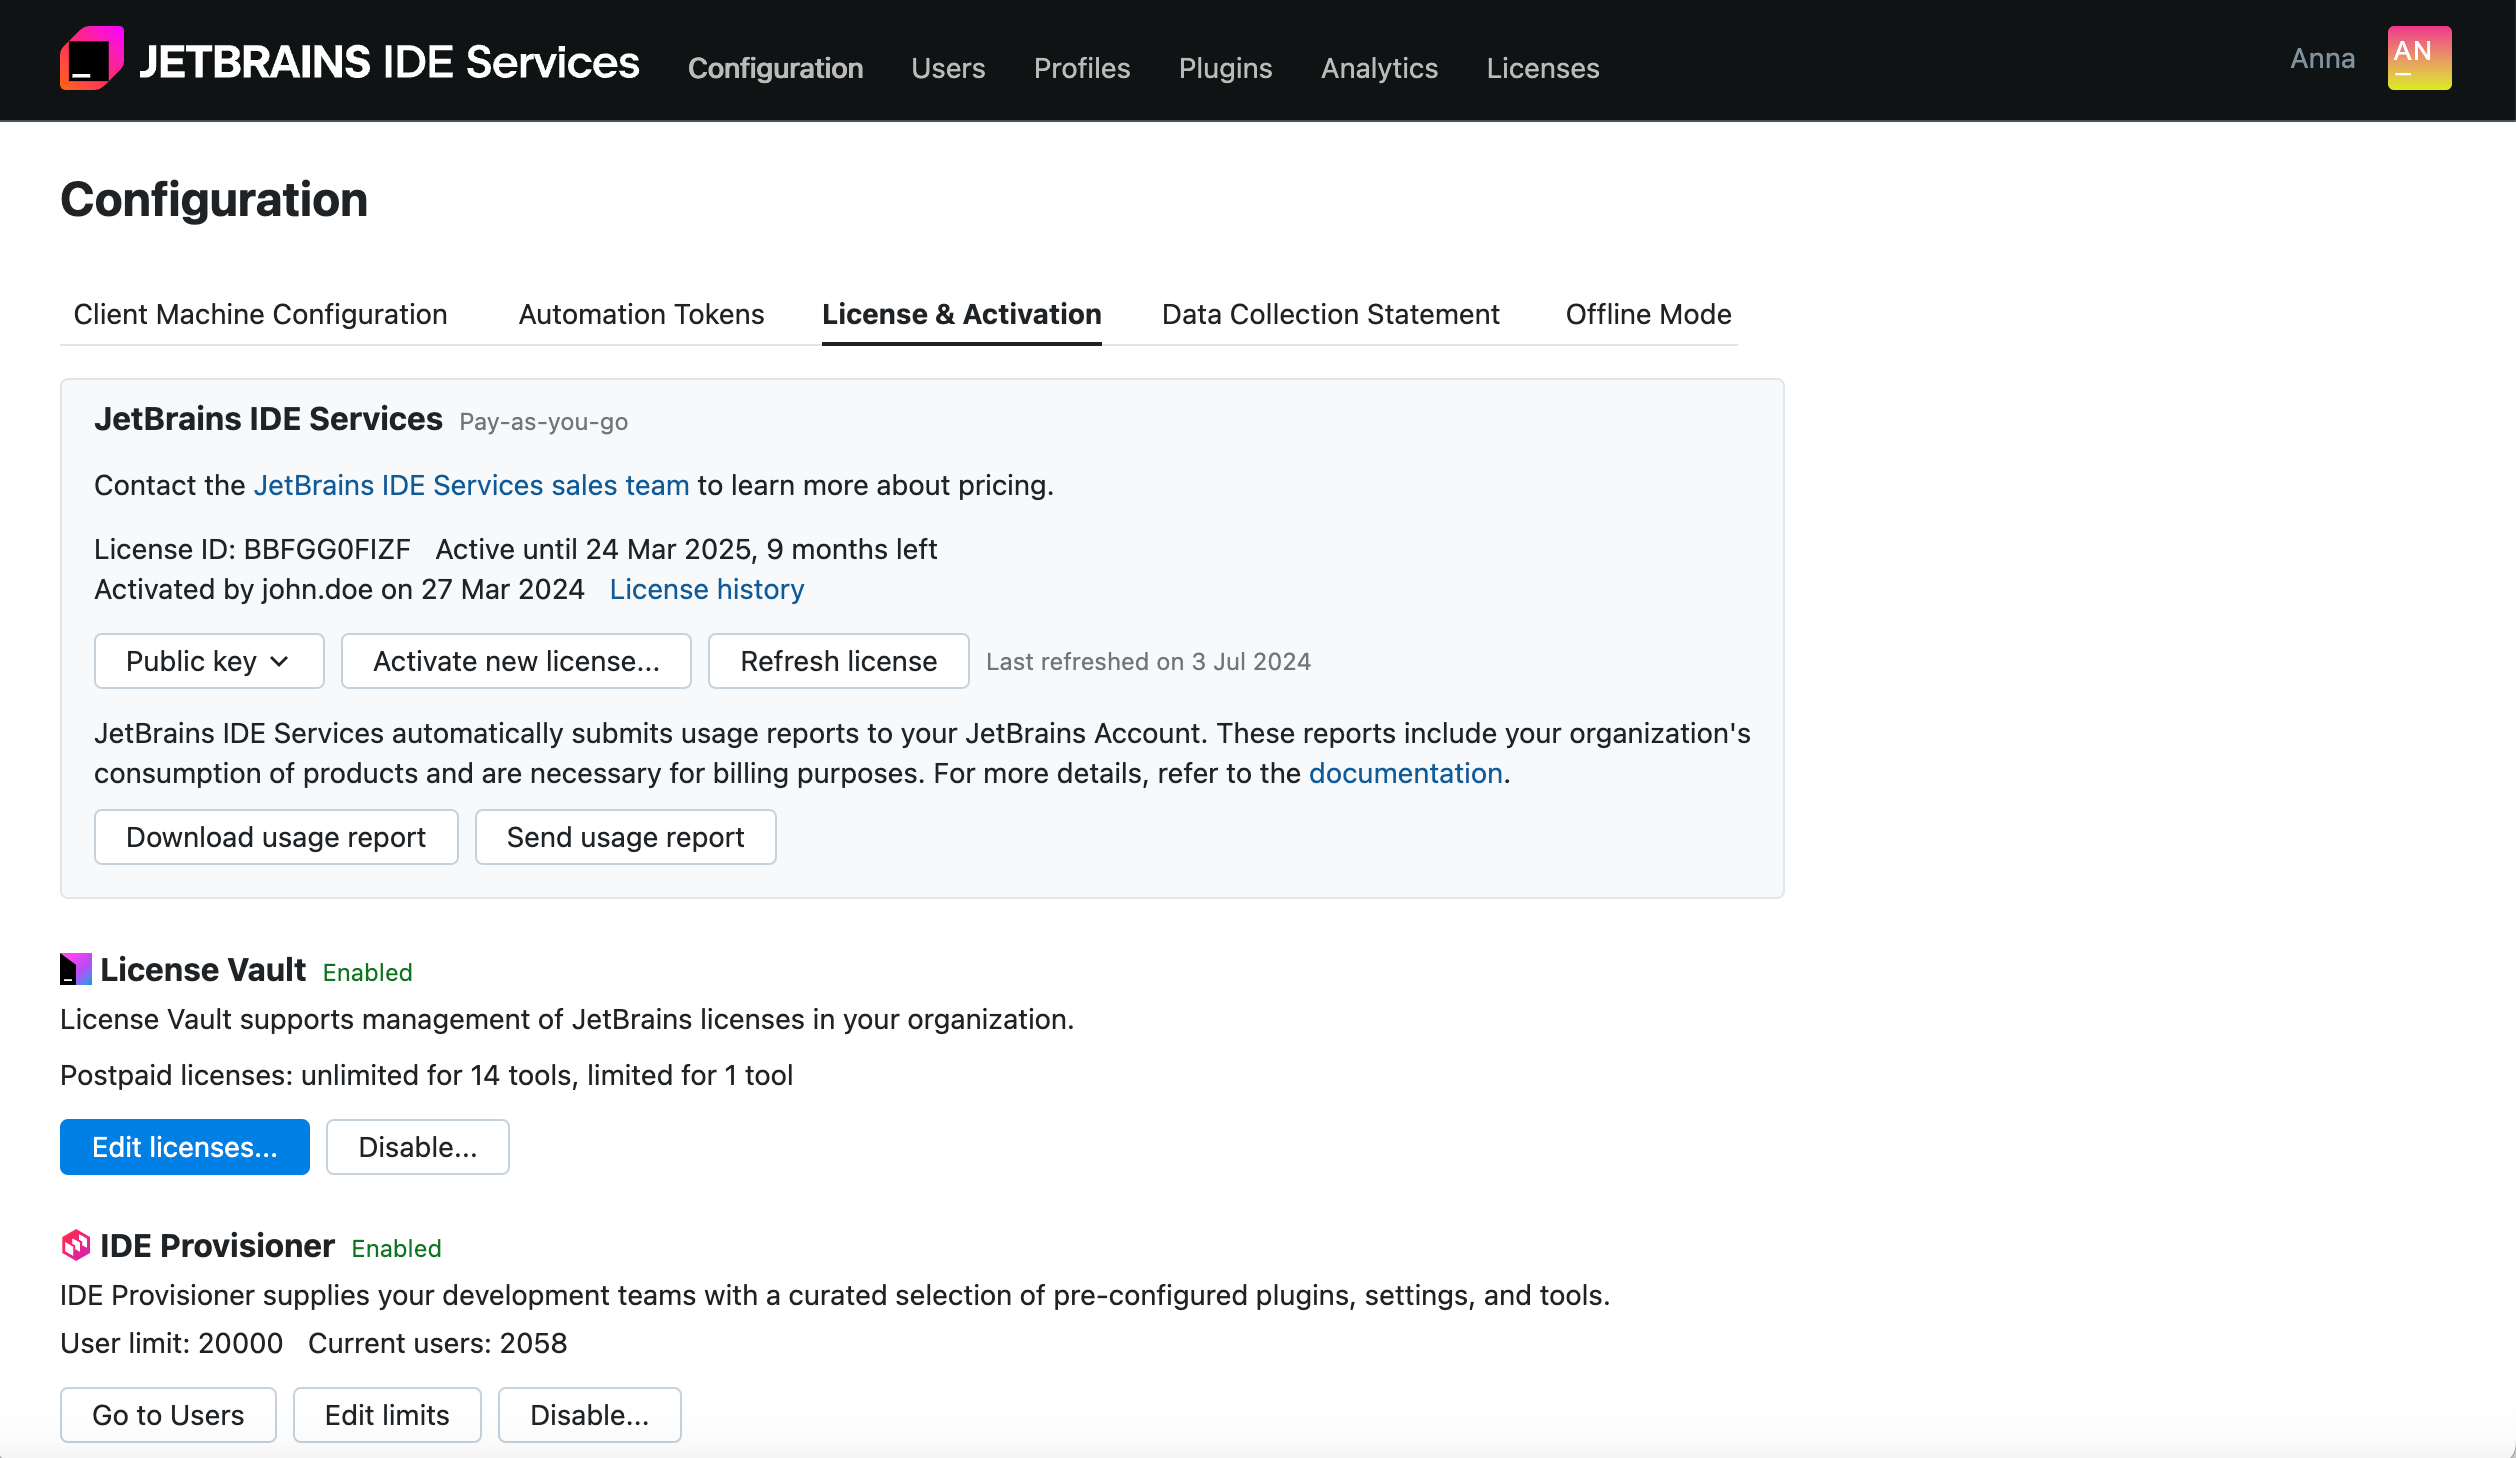Open the Configuration top navigation item
This screenshot has height=1458, width=2516.
pyautogui.click(x=775, y=68)
